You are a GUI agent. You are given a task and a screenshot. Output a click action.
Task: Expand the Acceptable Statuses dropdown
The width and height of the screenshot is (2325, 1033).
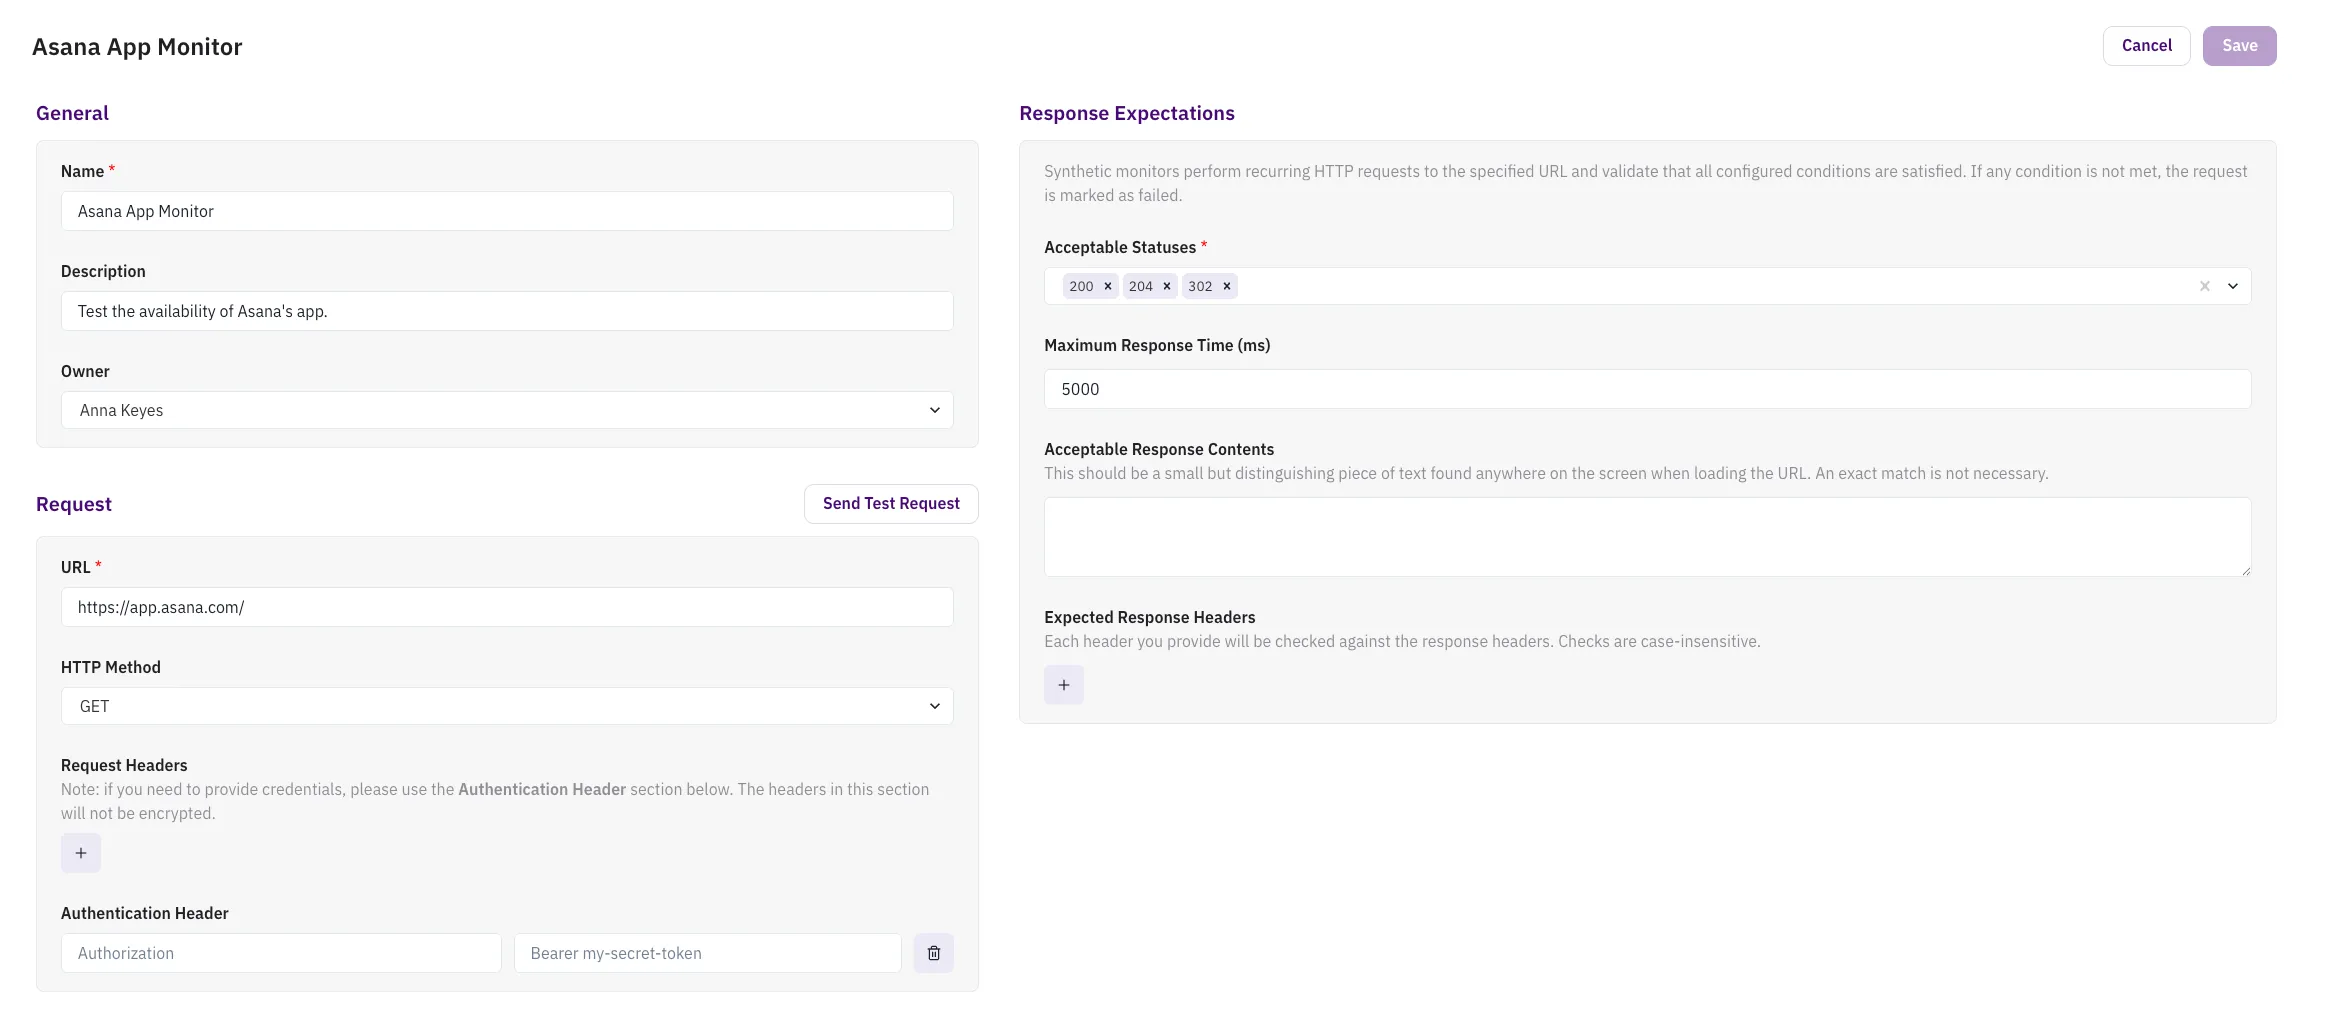pyautogui.click(x=2233, y=286)
